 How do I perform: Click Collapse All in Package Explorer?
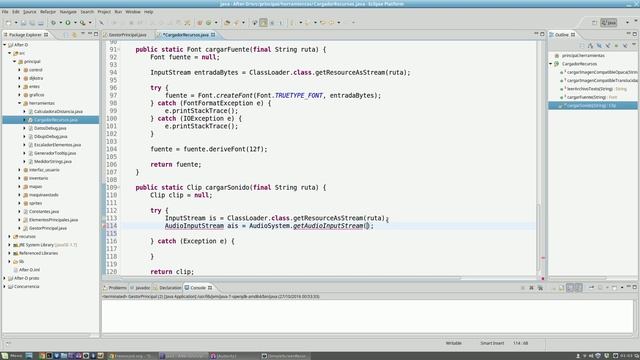pyautogui.click(x=66, y=35)
